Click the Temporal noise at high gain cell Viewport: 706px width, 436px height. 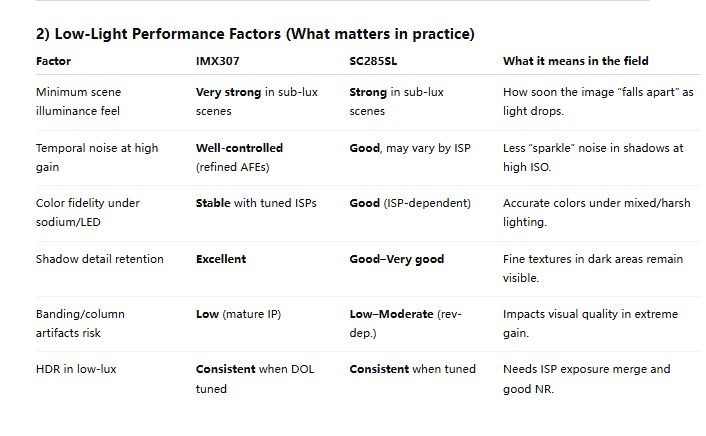coord(97,157)
